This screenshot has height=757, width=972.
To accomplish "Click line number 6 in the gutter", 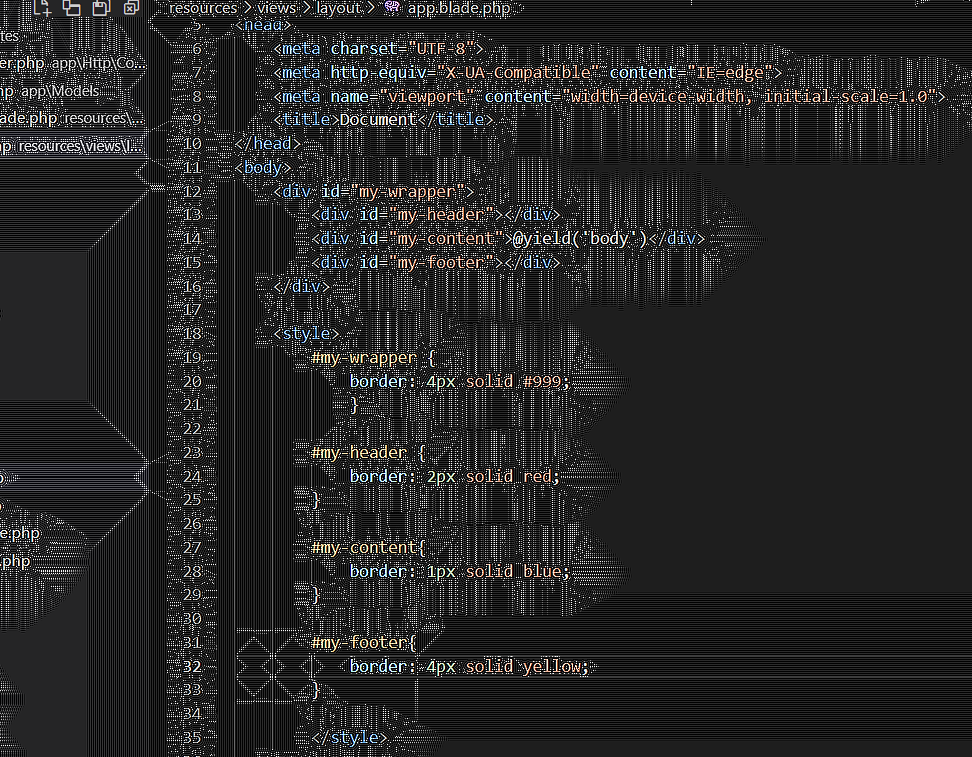I will pyautogui.click(x=197, y=49).
